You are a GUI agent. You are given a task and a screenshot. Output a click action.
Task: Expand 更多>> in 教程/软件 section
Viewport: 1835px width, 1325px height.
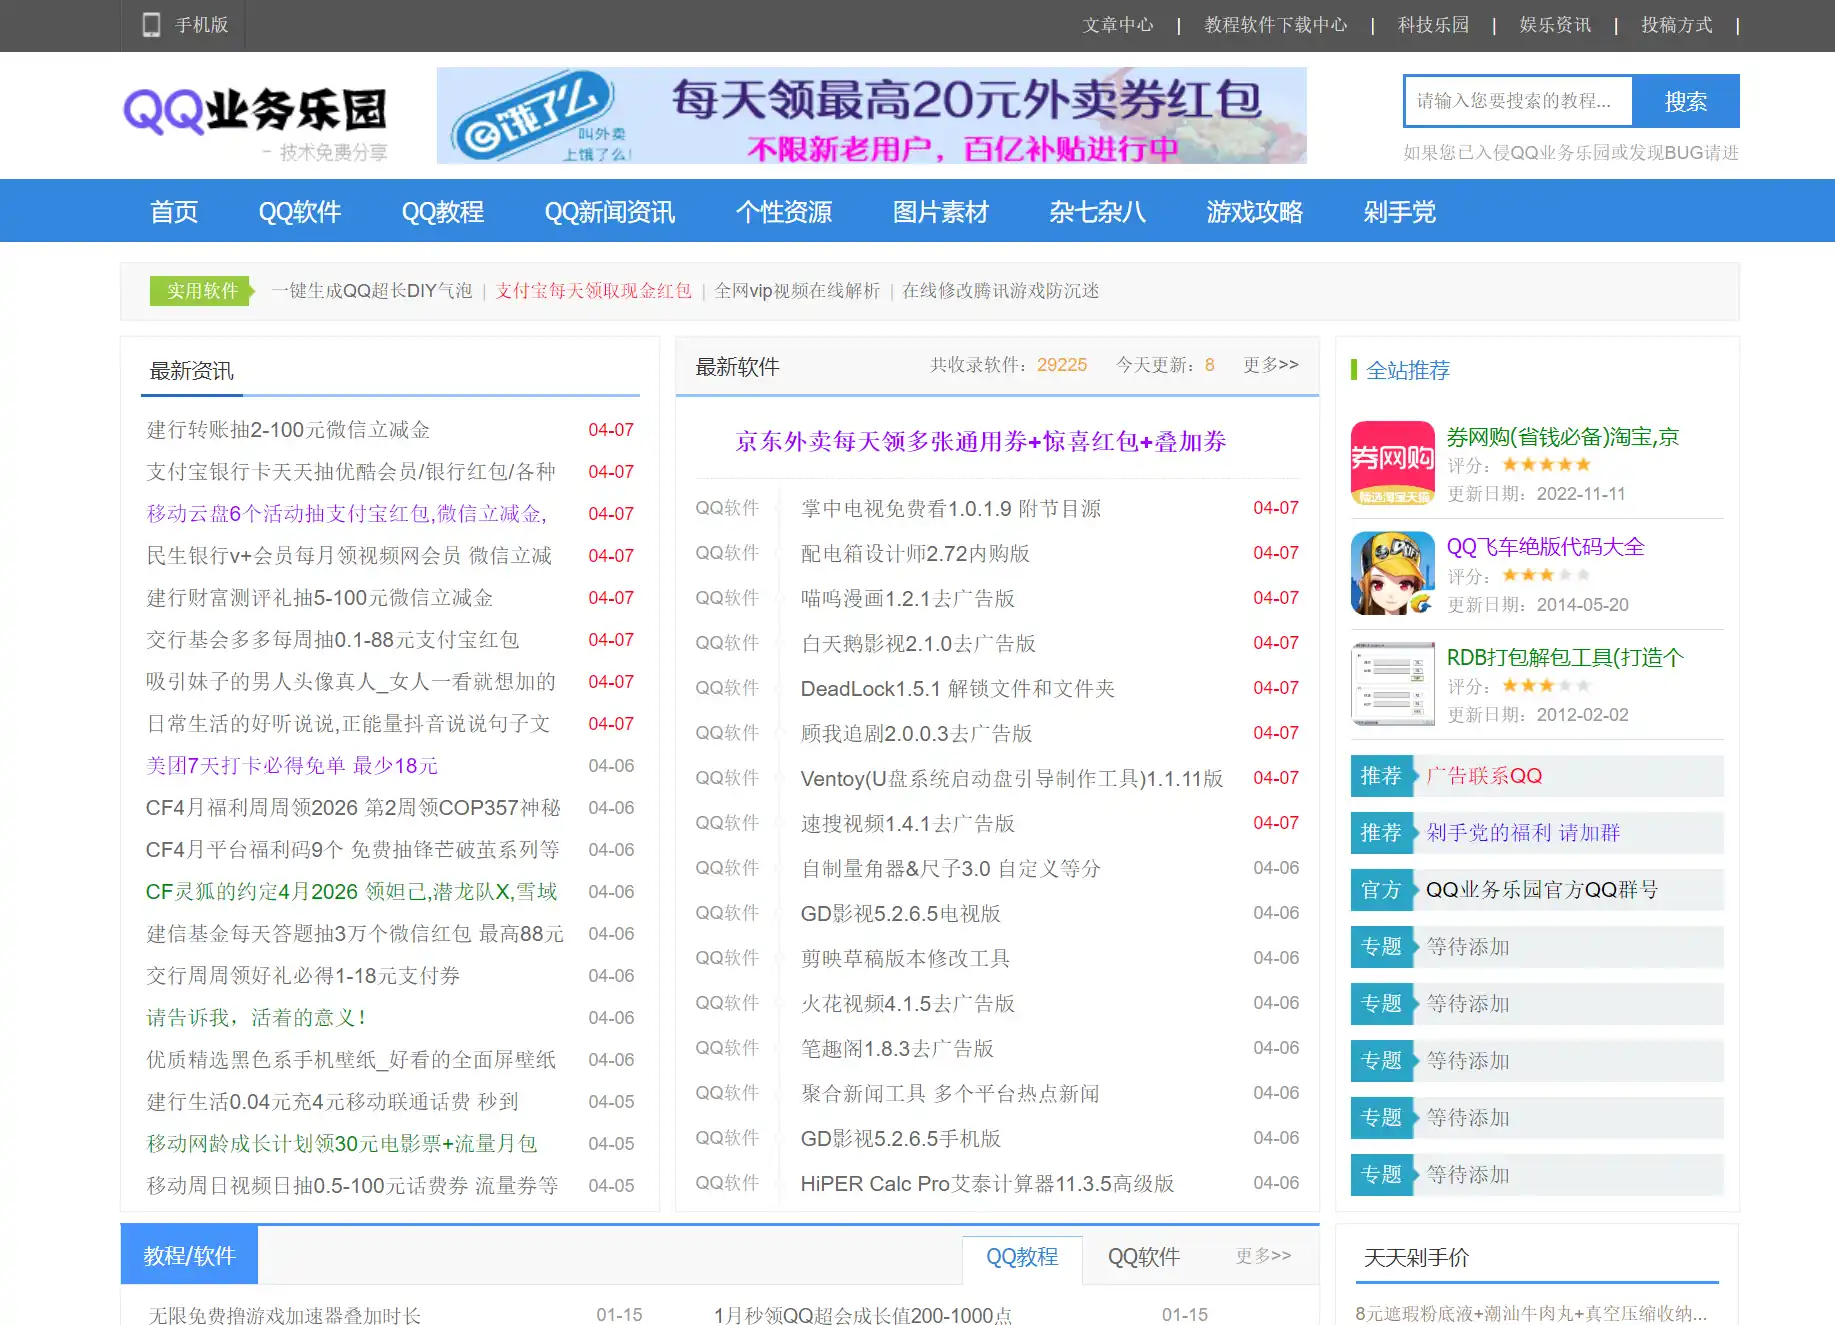point(1263,1256)
